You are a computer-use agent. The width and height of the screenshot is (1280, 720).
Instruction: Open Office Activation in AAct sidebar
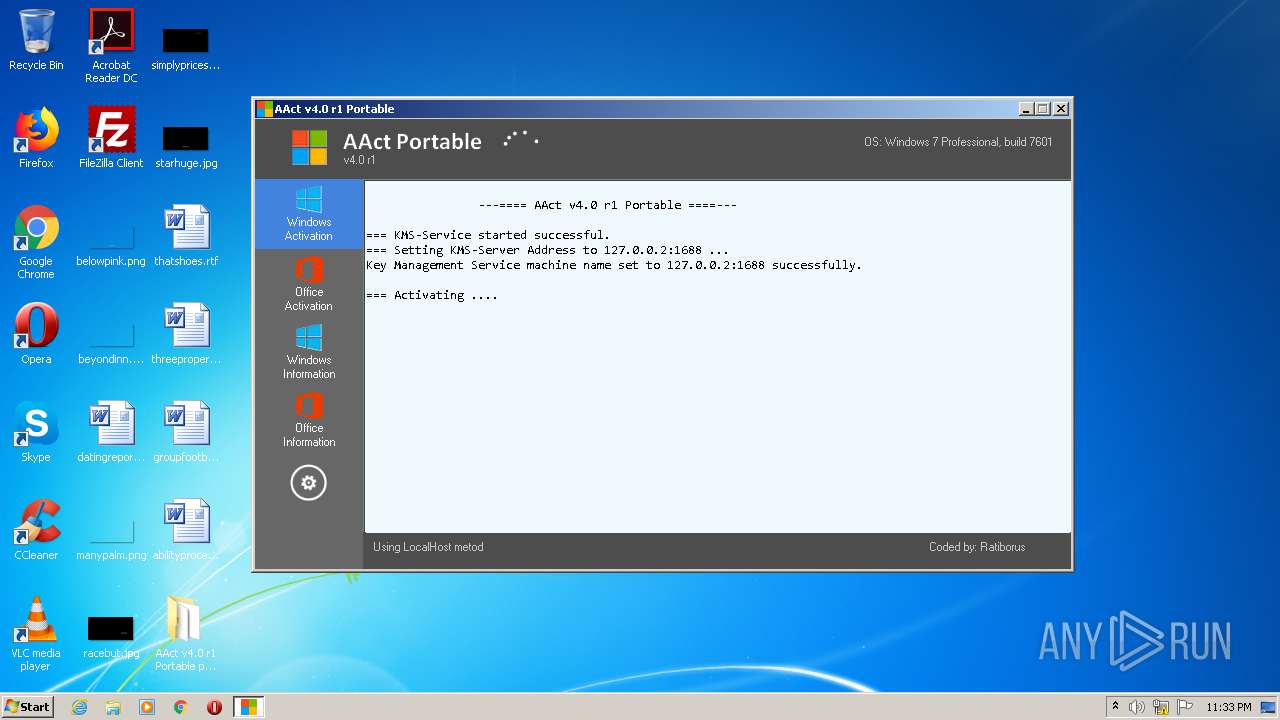click(x=309, y=284)
